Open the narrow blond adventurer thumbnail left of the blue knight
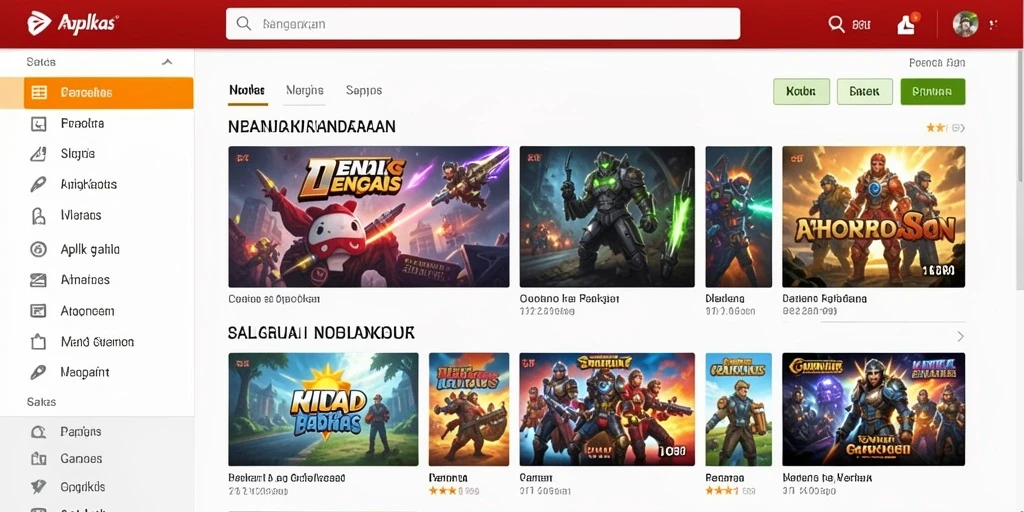1024x512 pixels. point(739,409)
